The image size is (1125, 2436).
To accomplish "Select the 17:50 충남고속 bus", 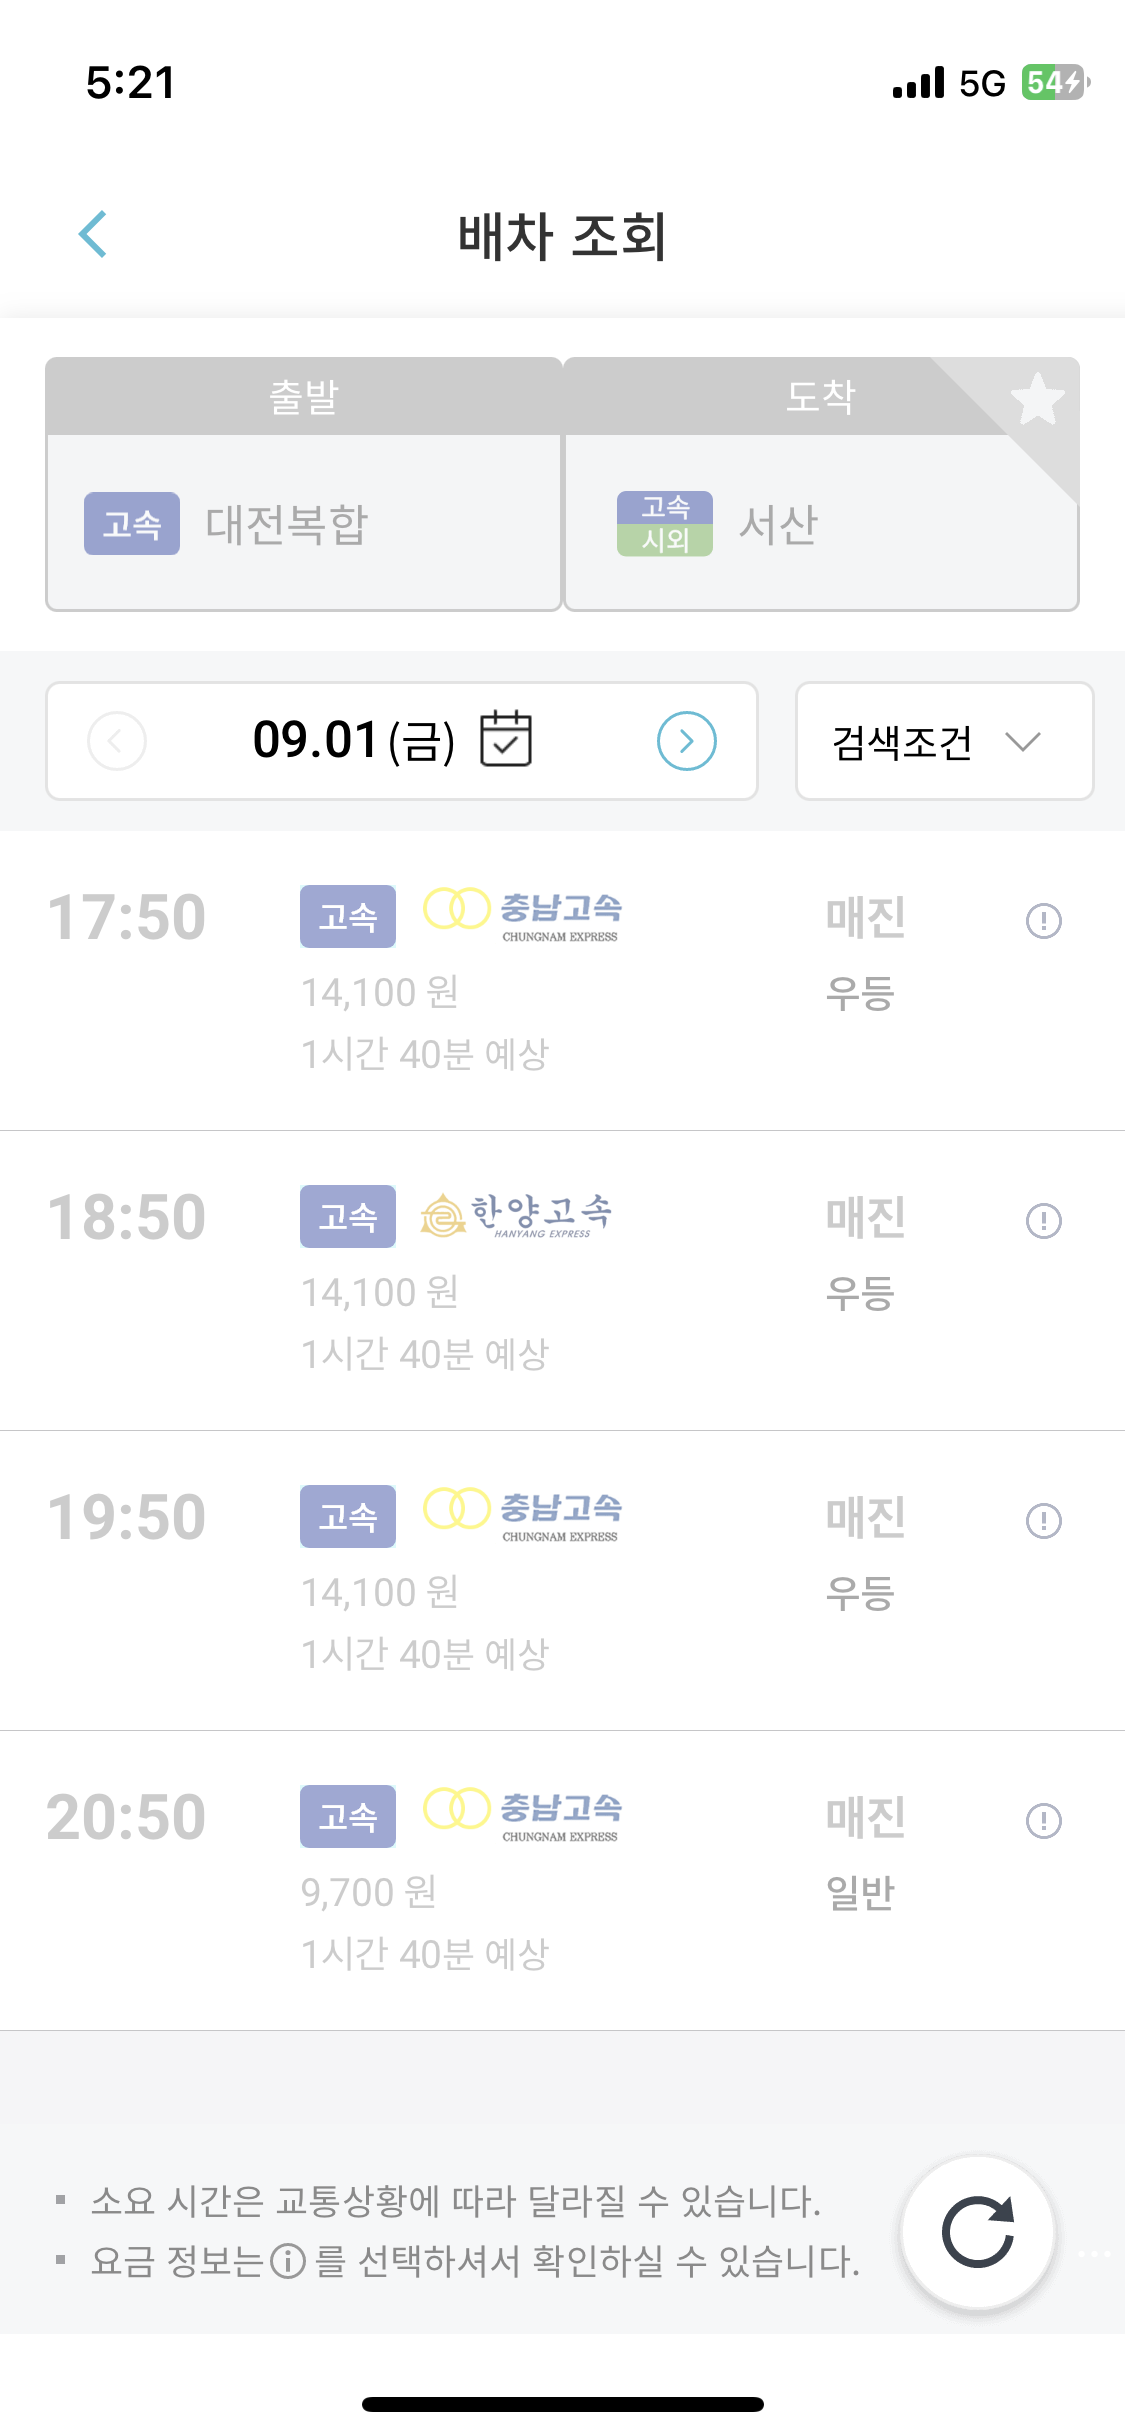I will (x=562, y=981).
